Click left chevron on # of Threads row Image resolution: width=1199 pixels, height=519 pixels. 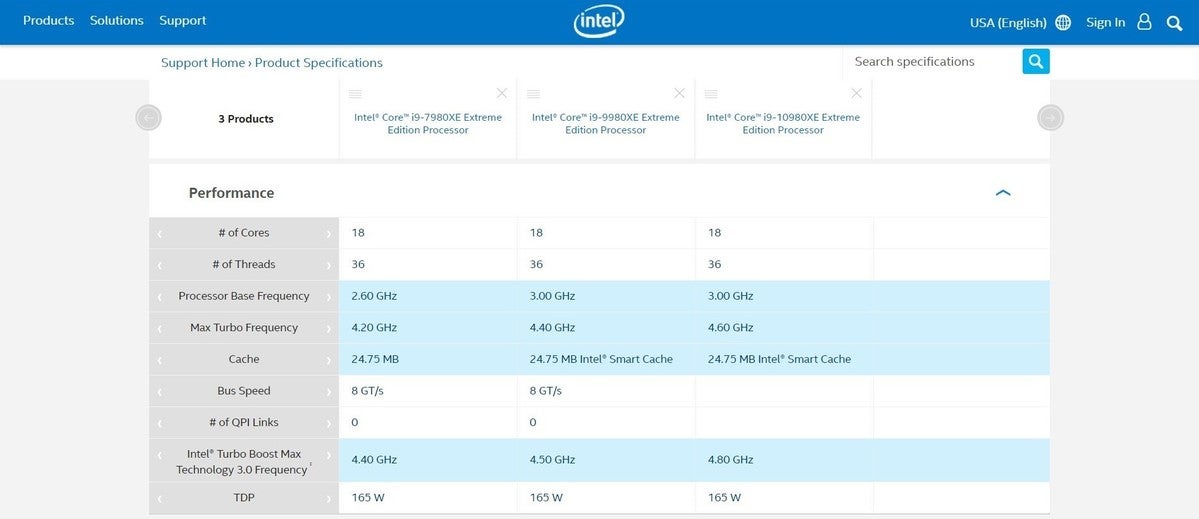(159, 264)
